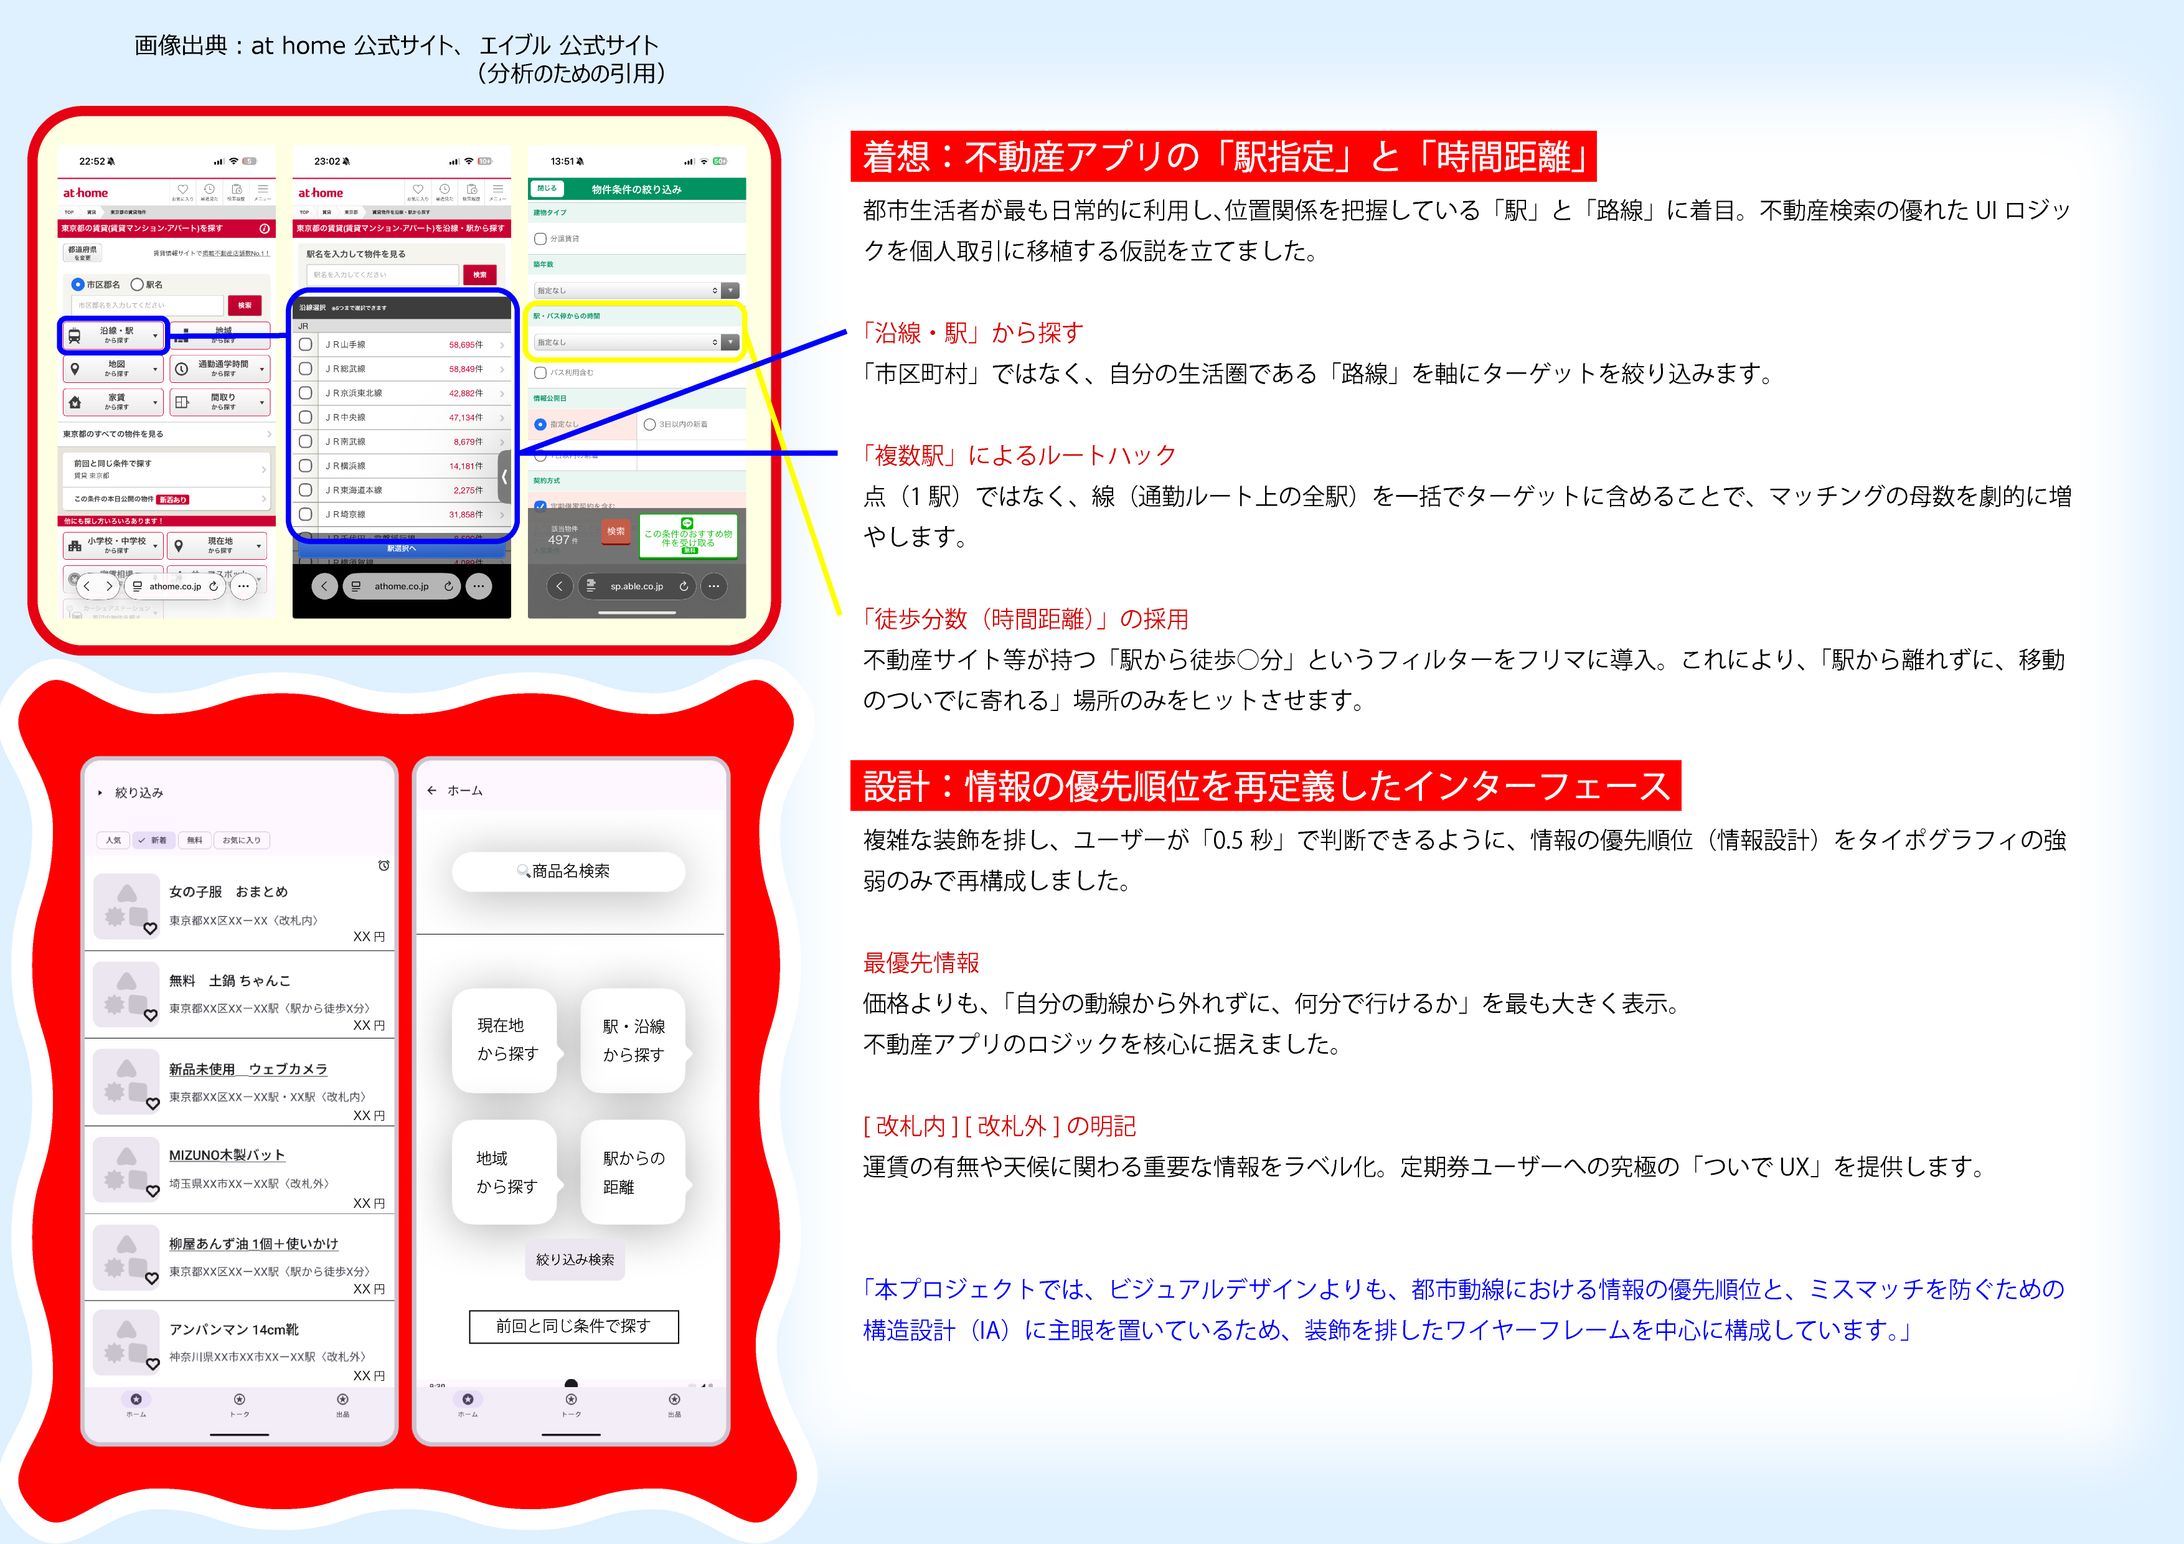Reload athome.co.jp page in 23:02 screen
The image size is (2184, 1544).
449,587
